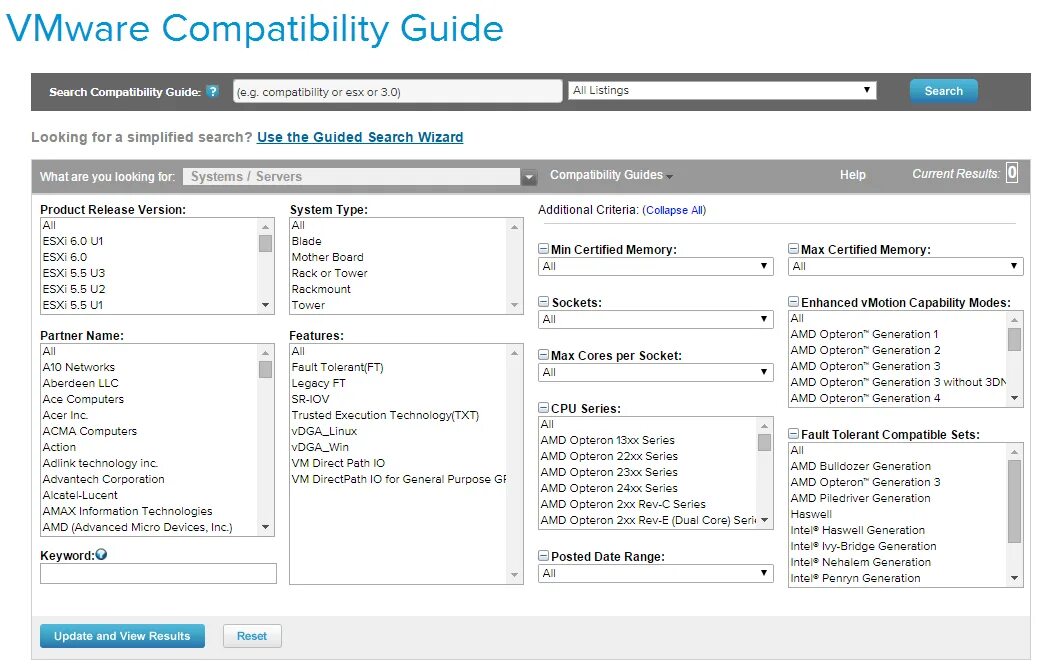This screenshot has width=1039, height=668.
Task: Open the Systems / Servers dropdown
Action: 359,177
